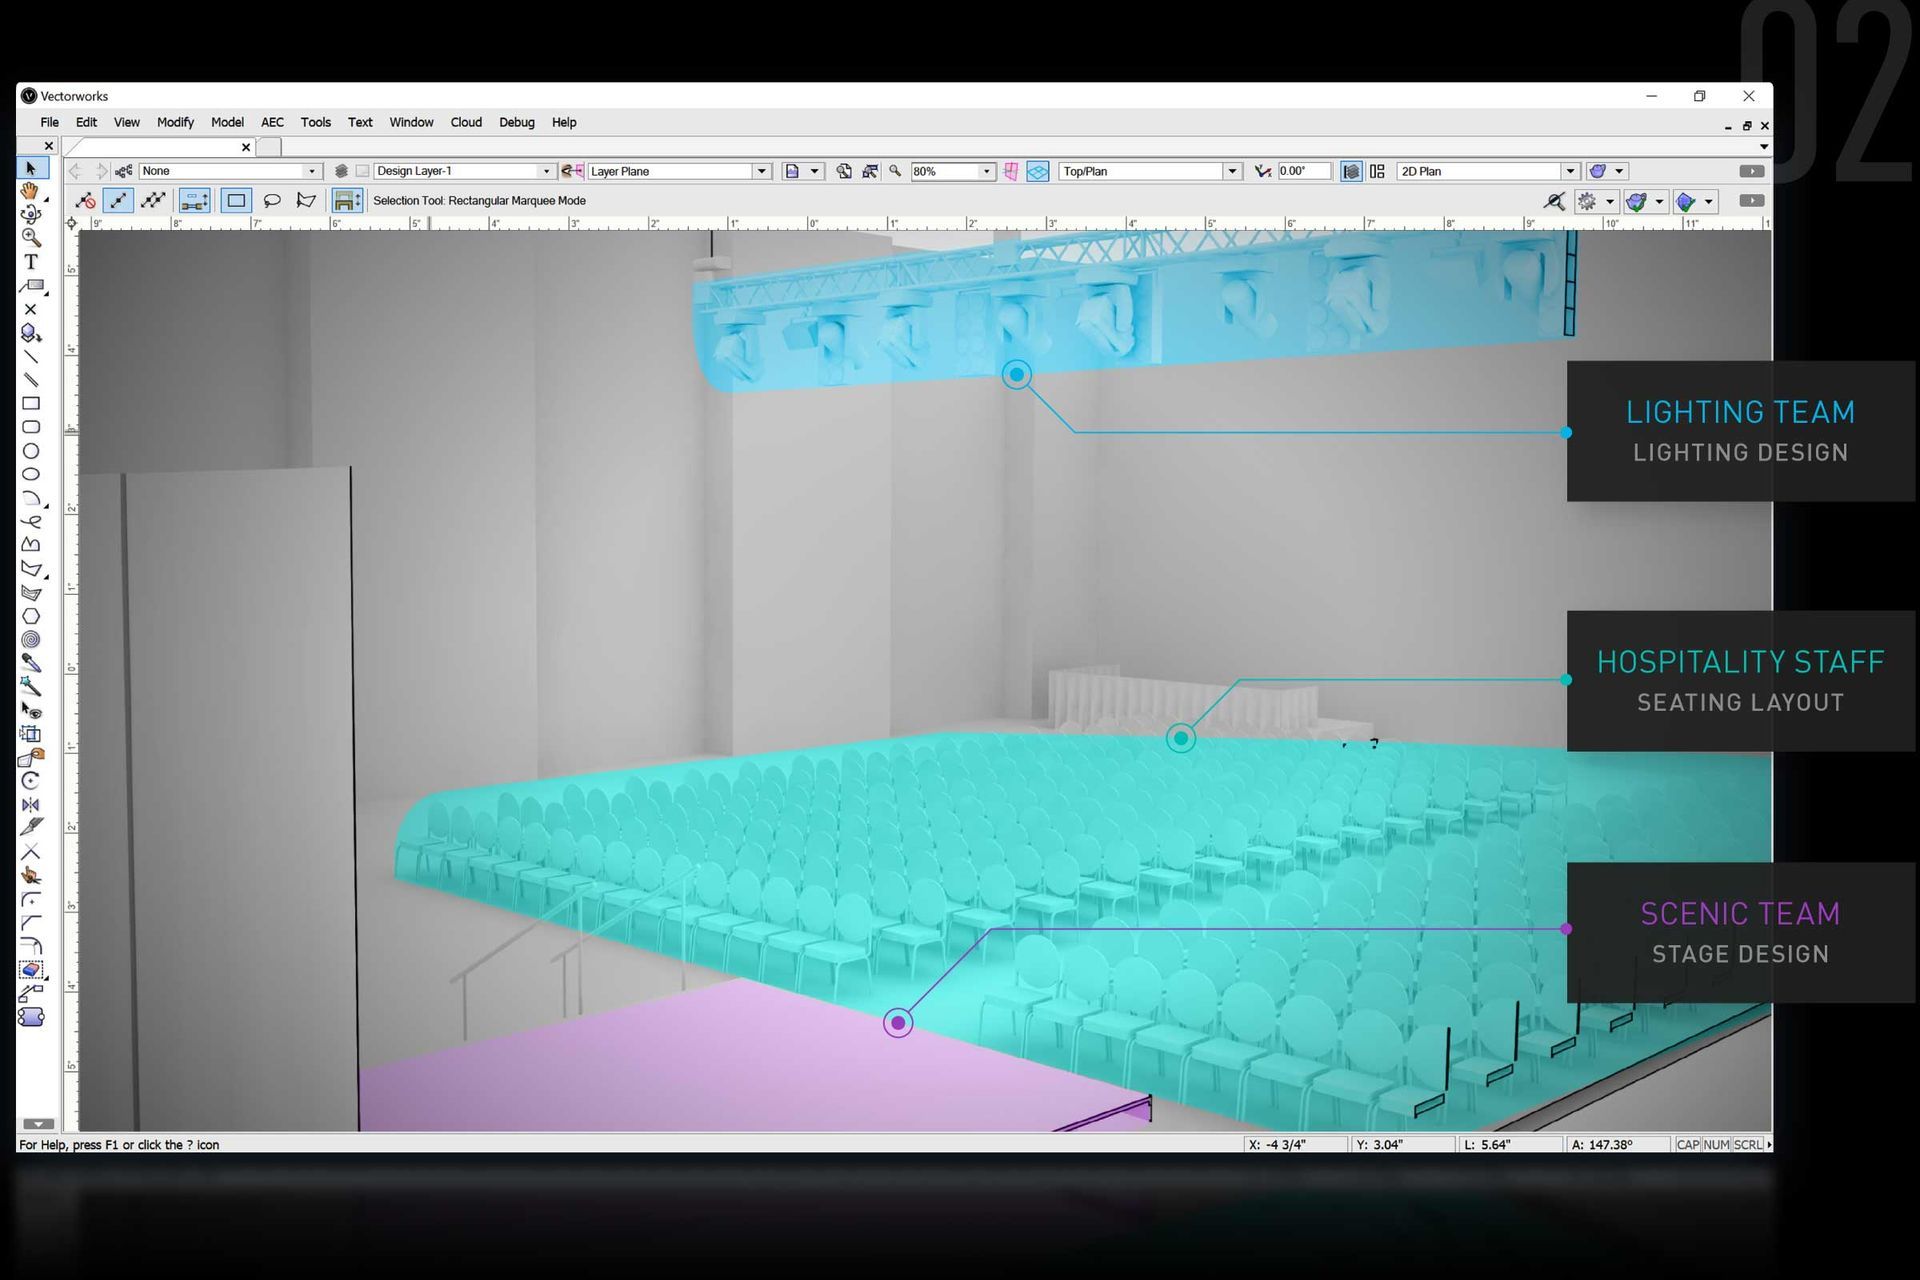1920x1280 pixels.
Task: Pick the Rectangle drawing tool
Action: pyautogui.click(x=30, y=404)
